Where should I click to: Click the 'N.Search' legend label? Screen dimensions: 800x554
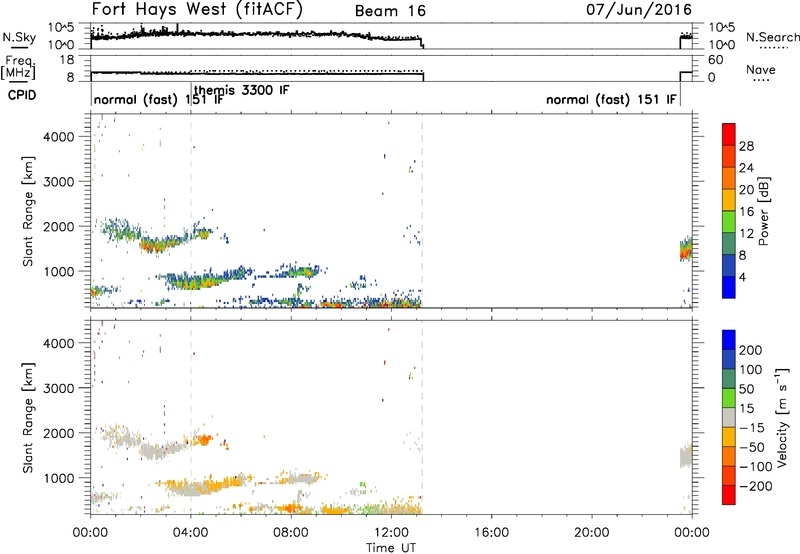(772, 37)
